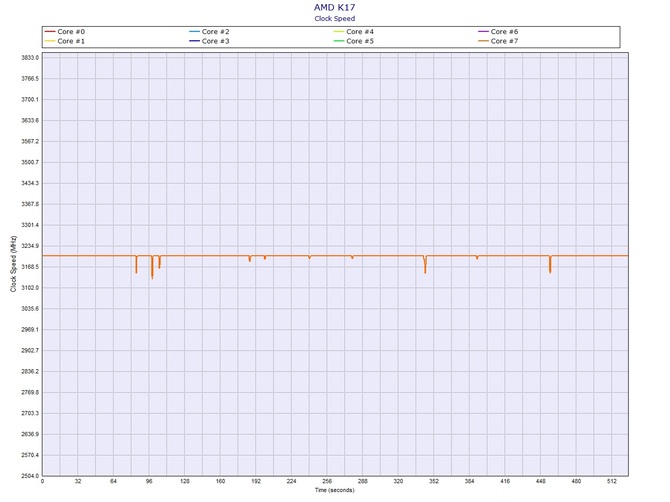Click the Core #5 legend entry
The width and height of the screenshot is (670, 502).
click(354, 41)
